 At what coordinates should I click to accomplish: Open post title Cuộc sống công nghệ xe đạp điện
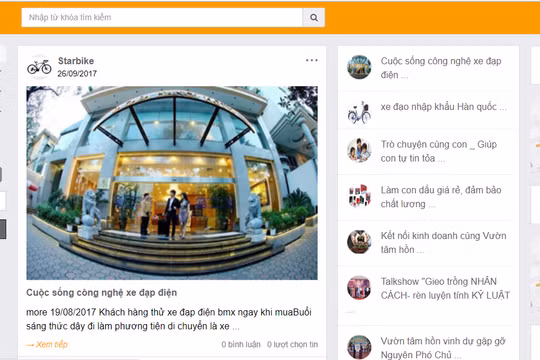click(x=102, y=292)
